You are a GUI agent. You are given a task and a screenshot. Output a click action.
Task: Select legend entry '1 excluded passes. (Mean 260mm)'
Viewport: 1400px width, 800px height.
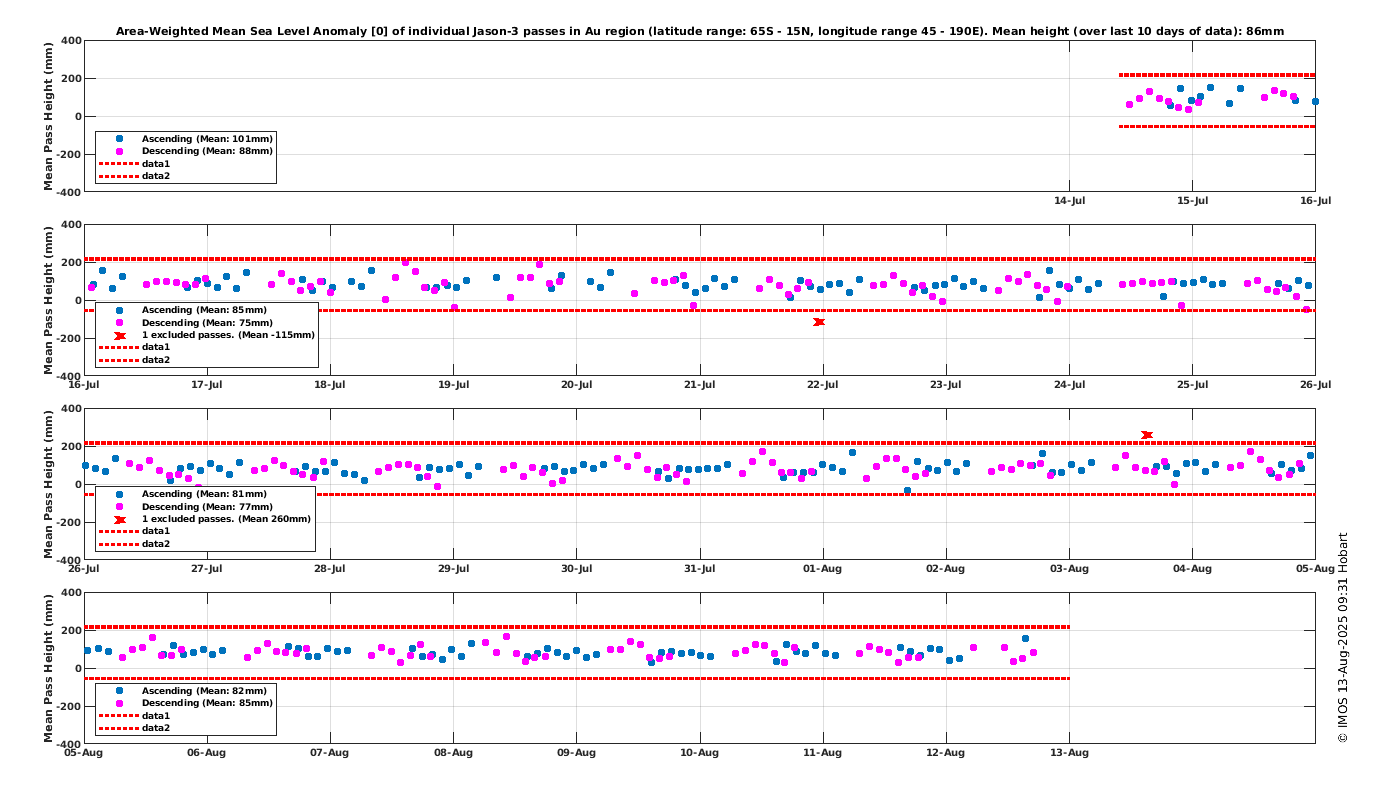[x=226, y=519]
